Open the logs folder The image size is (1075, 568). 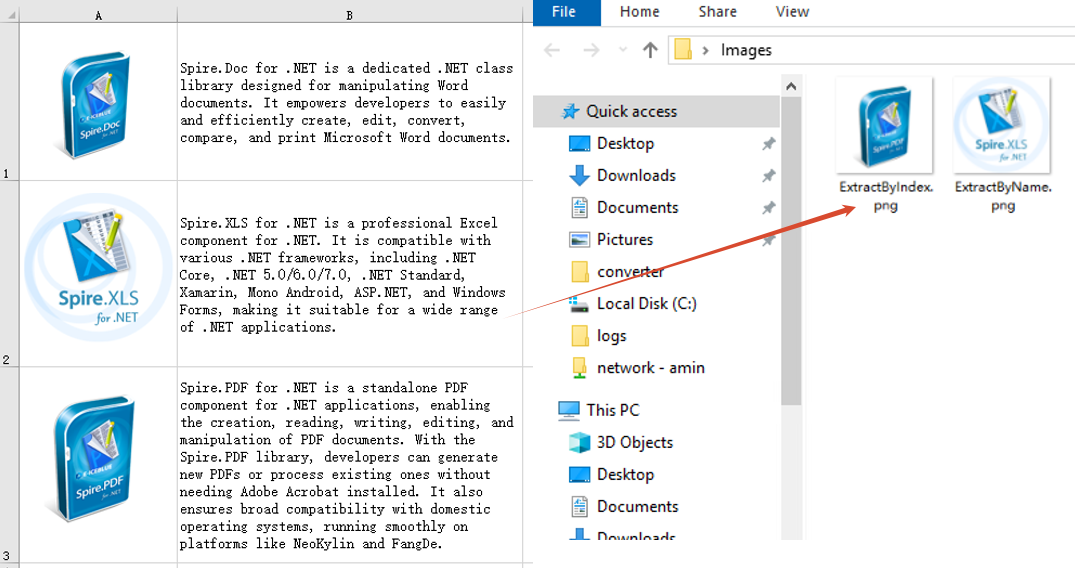click(611, 336)
